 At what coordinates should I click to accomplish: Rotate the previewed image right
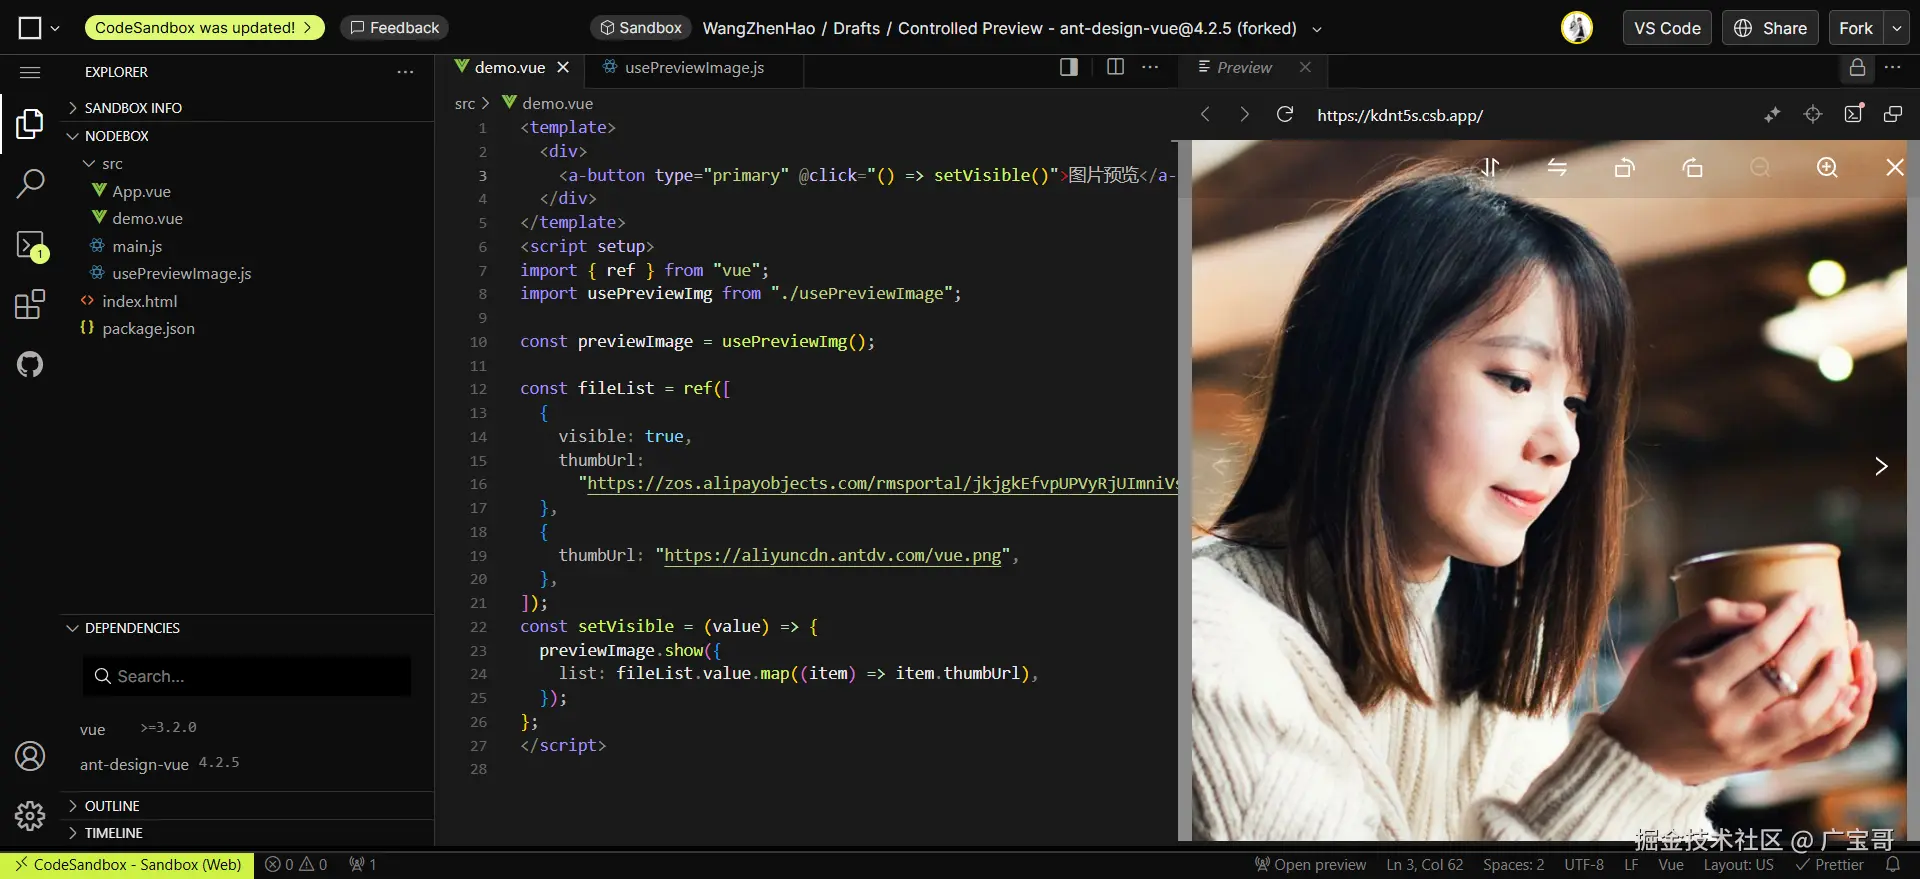tap(1692, 167)
